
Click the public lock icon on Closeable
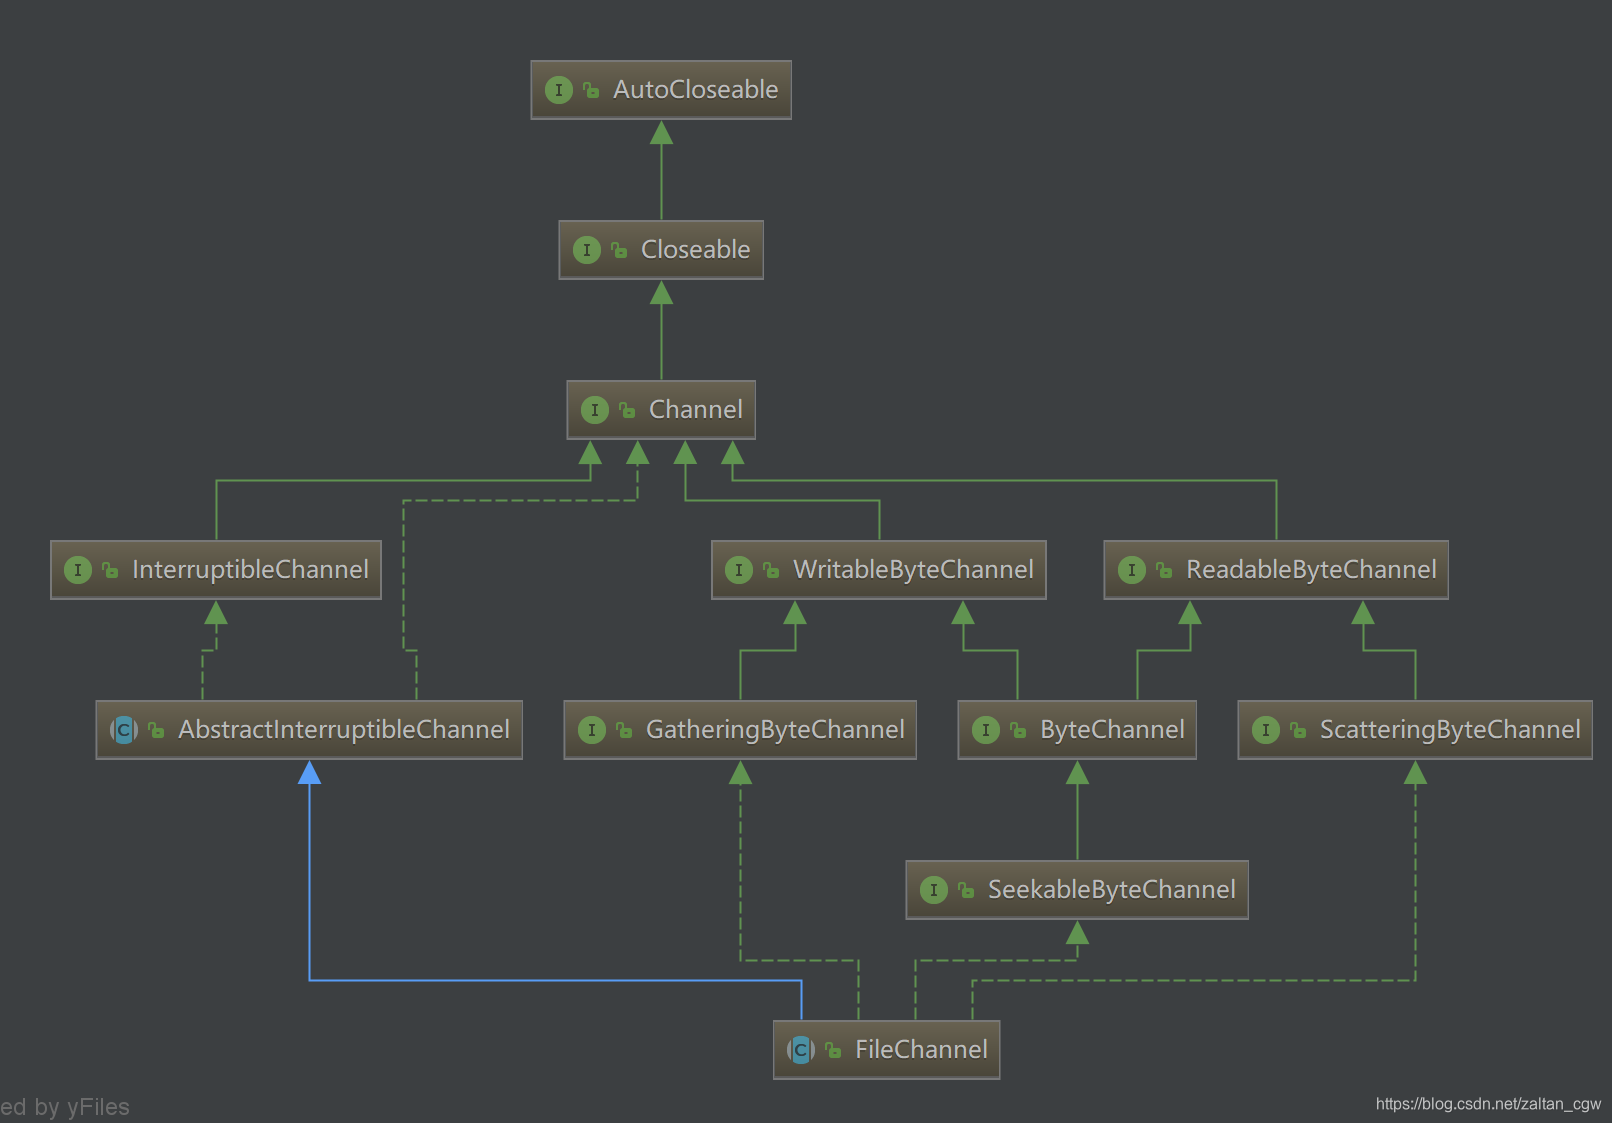pos(619,250)
